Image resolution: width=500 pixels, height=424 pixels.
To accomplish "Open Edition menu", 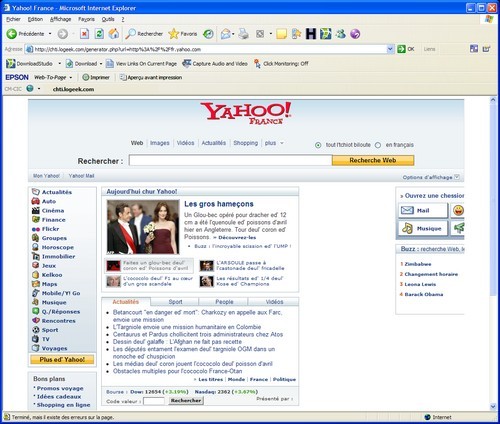I will 35,19.
